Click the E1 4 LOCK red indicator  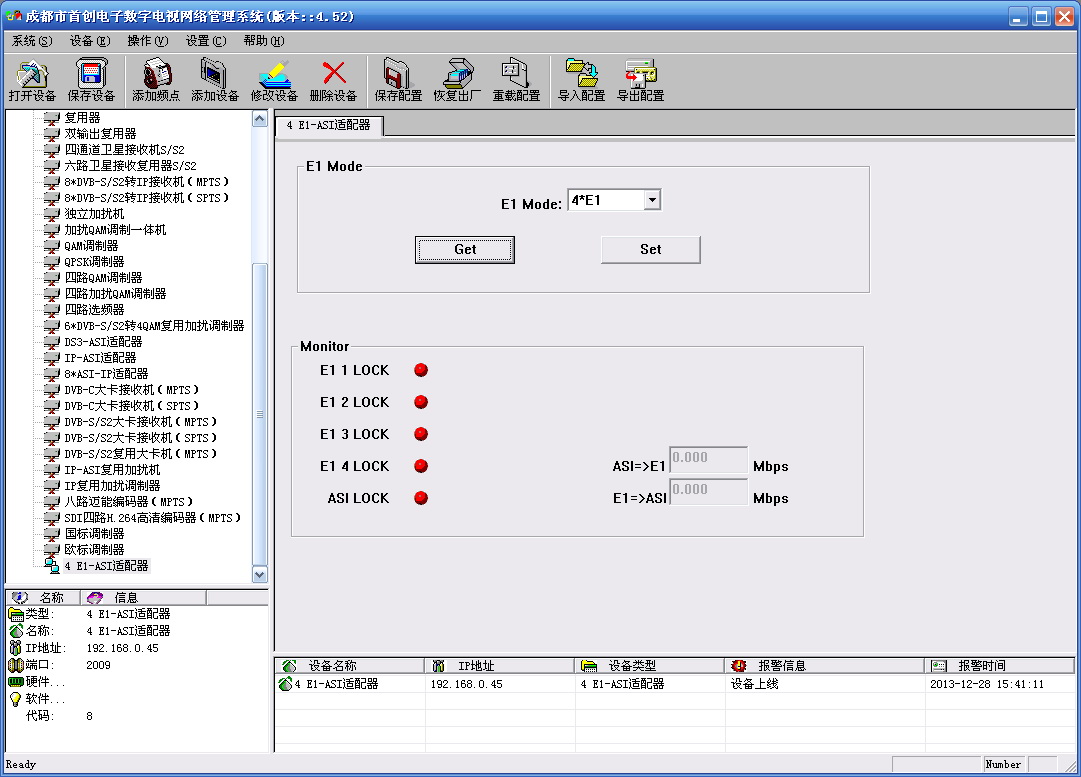click(421, 466)
